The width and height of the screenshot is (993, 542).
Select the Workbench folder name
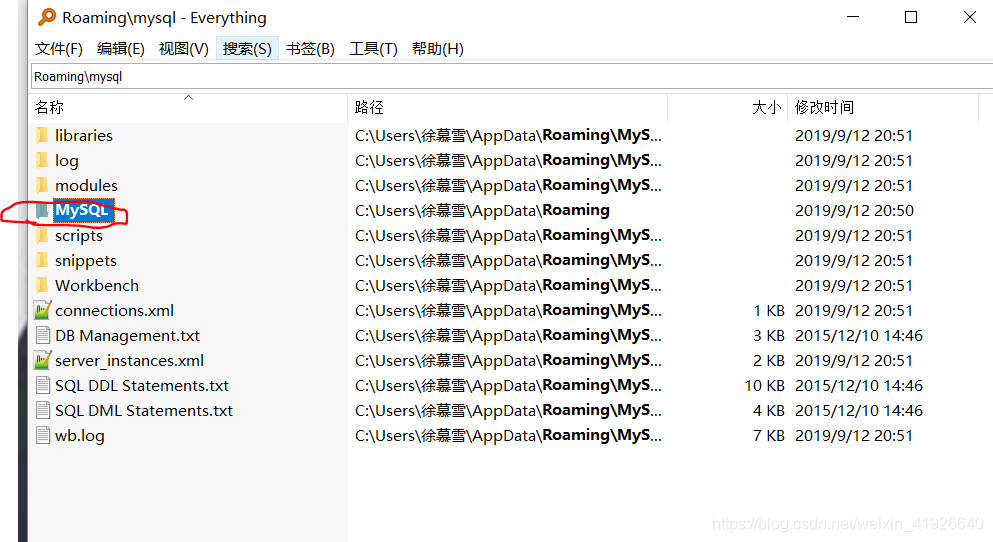click(x=97, y=286)
